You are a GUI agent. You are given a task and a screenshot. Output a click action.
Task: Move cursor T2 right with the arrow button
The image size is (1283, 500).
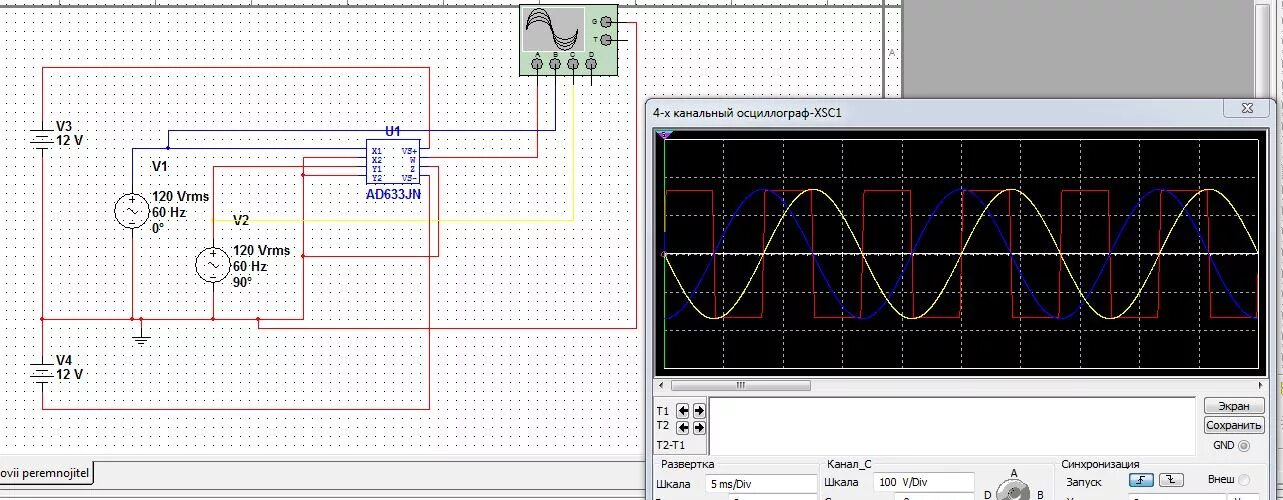(x=698, y=427)
